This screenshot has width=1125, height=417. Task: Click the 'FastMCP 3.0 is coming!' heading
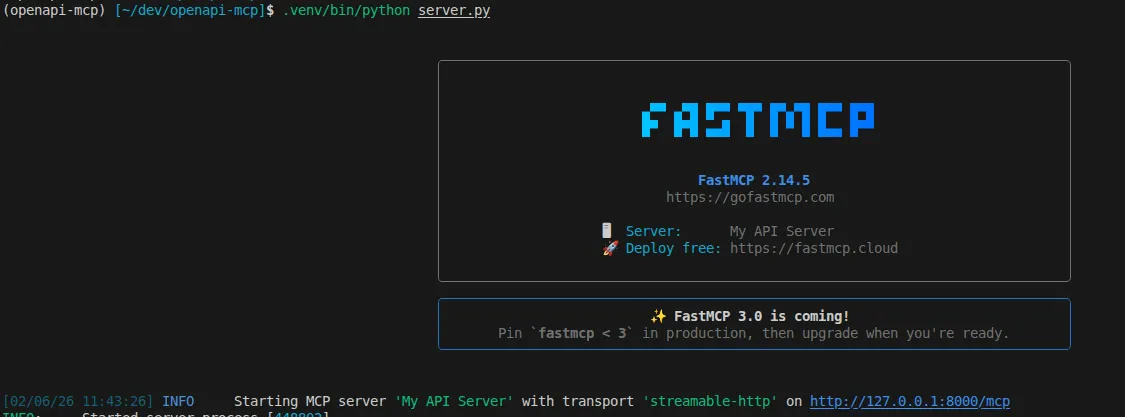pyautogui.click(x=761, y=317)
